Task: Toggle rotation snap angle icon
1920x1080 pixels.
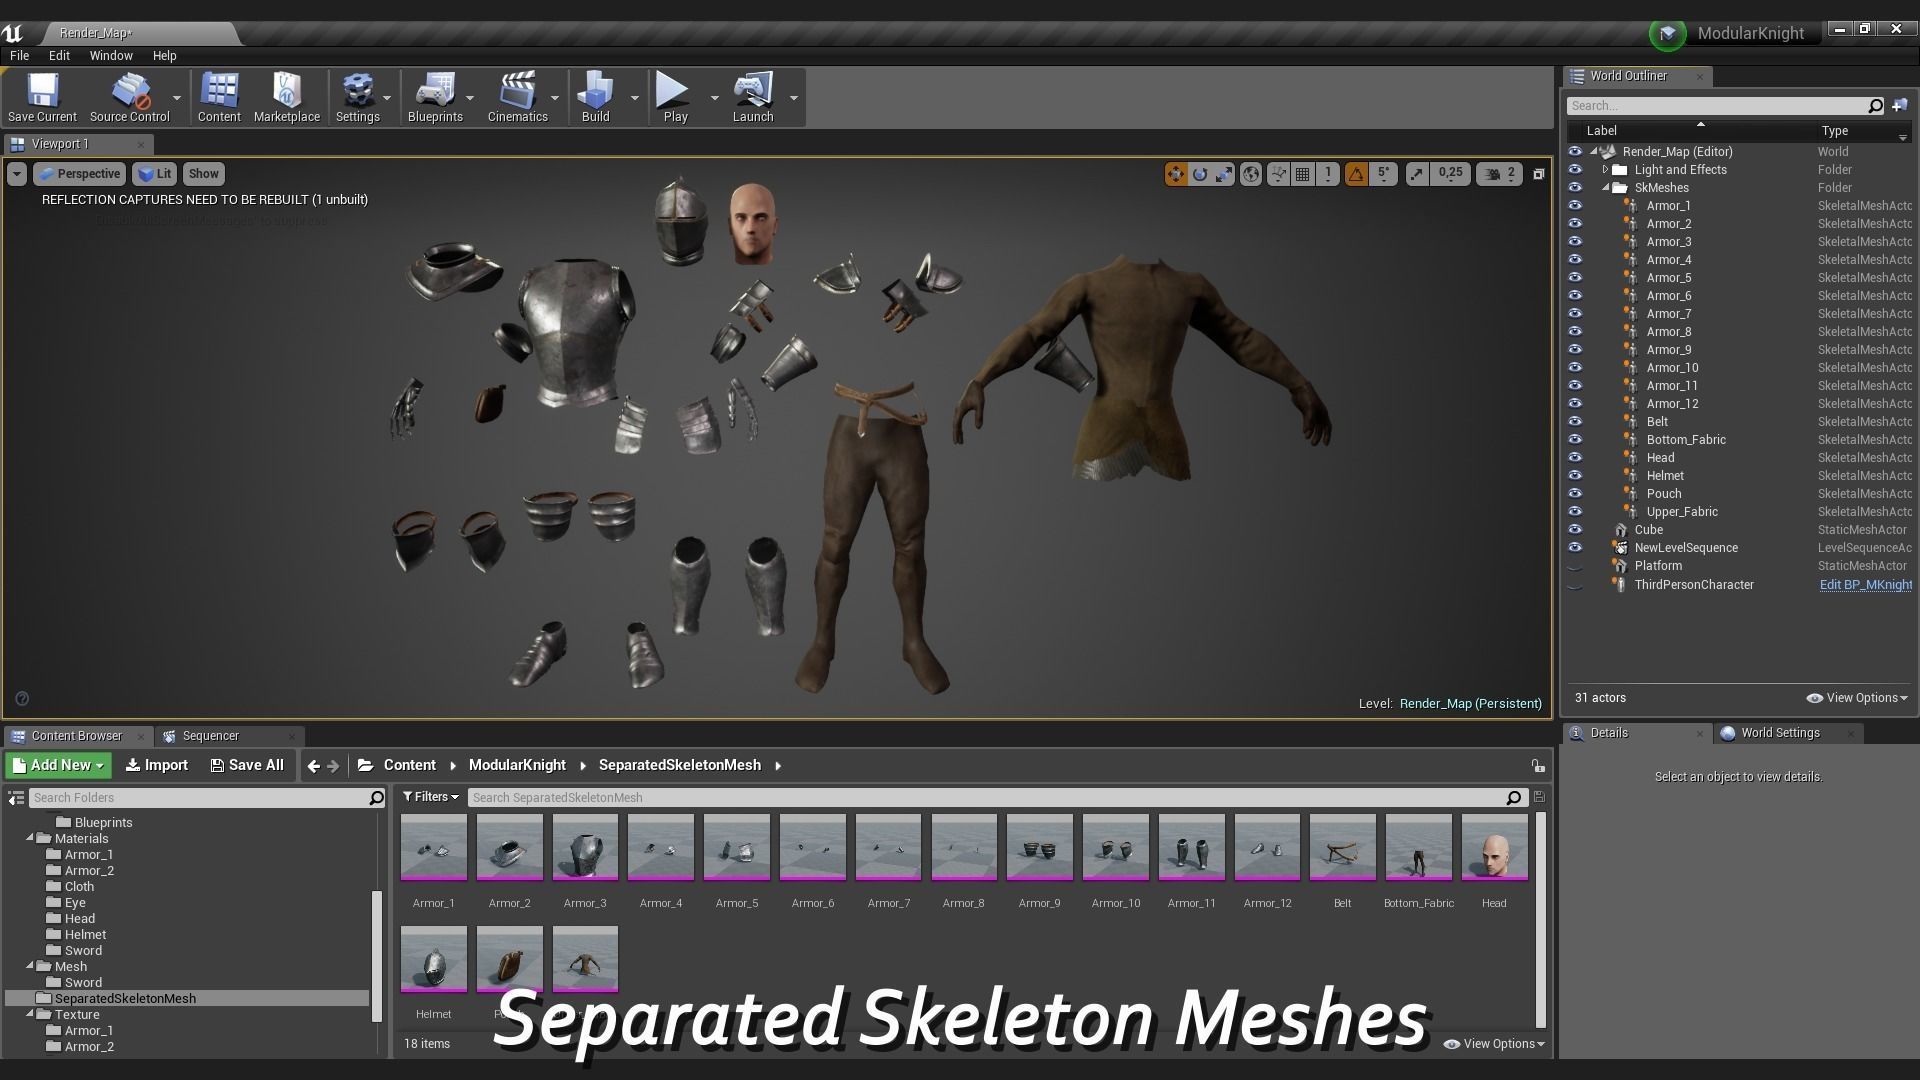Action: [1356, 174]
